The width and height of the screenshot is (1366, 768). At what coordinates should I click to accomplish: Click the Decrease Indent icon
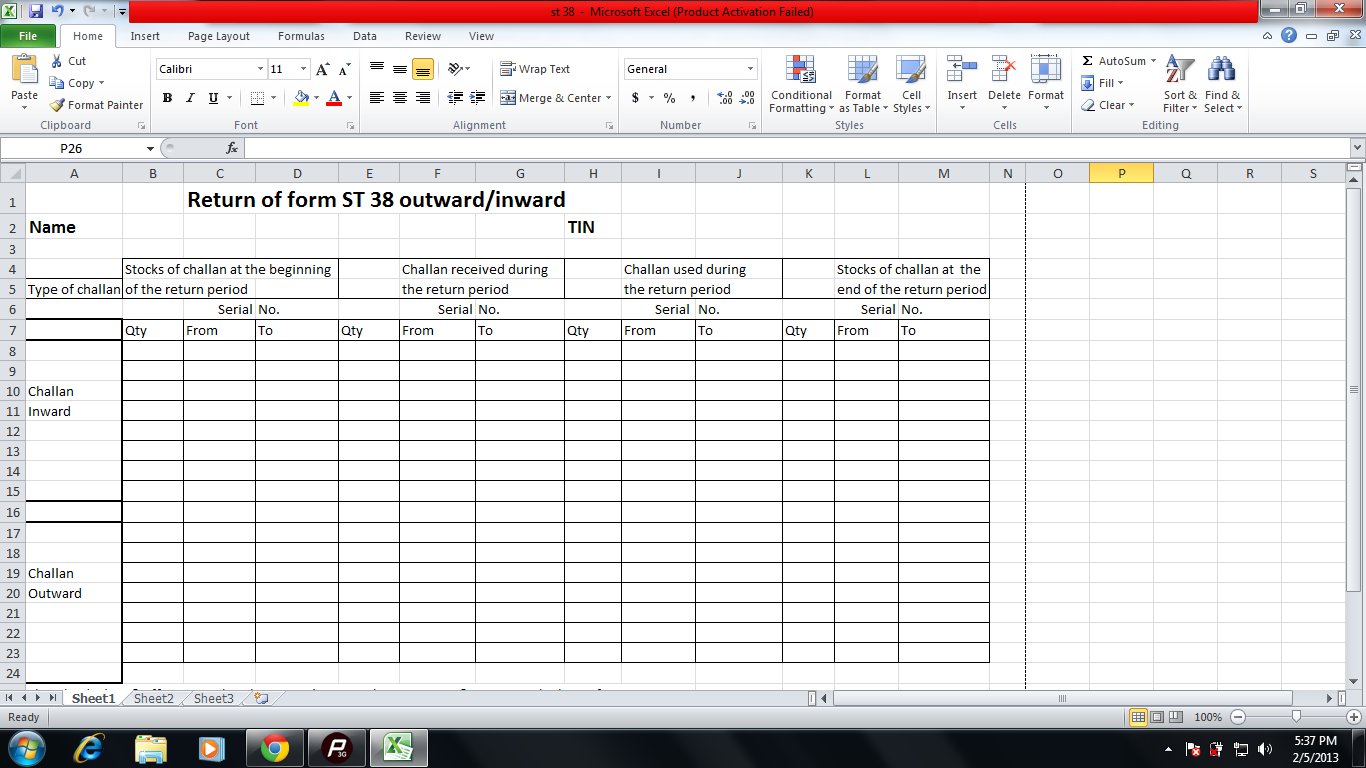455,98
